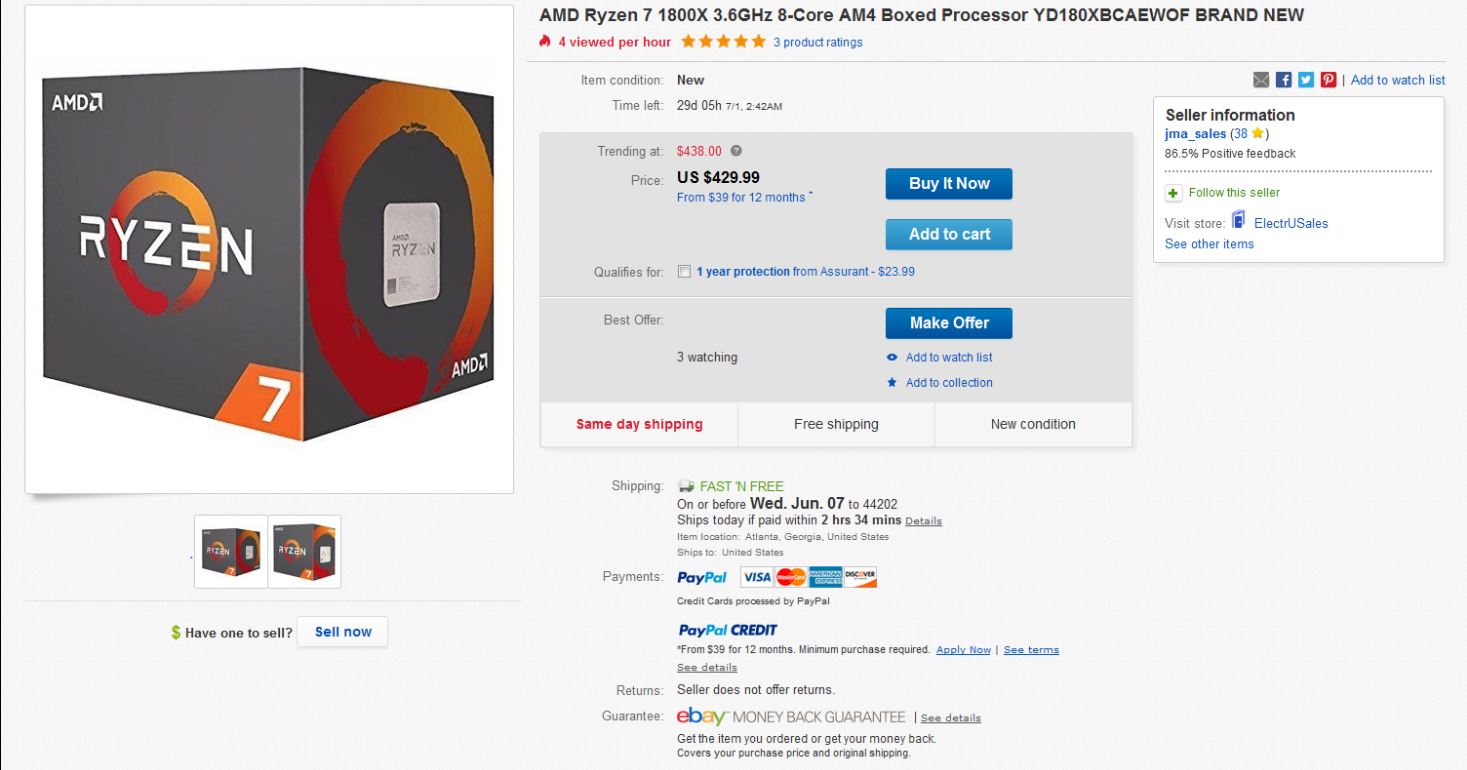1467x770 pixels.
Task: Pin this listing on Pinterest
Action: click(x=1329, y=80)
